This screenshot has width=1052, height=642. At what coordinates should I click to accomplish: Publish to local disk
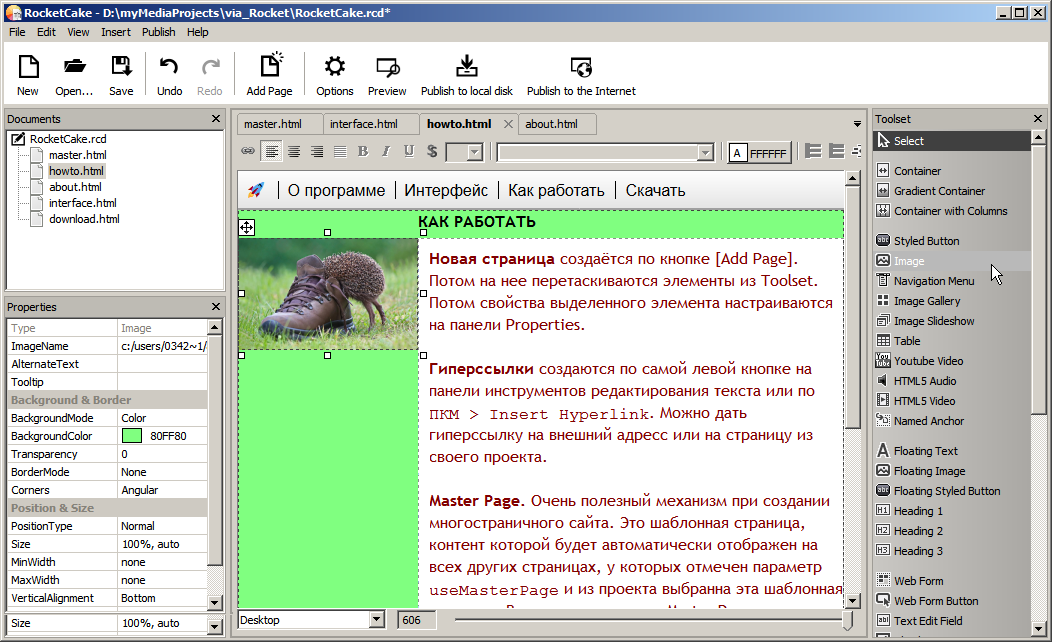click(466, 74)
